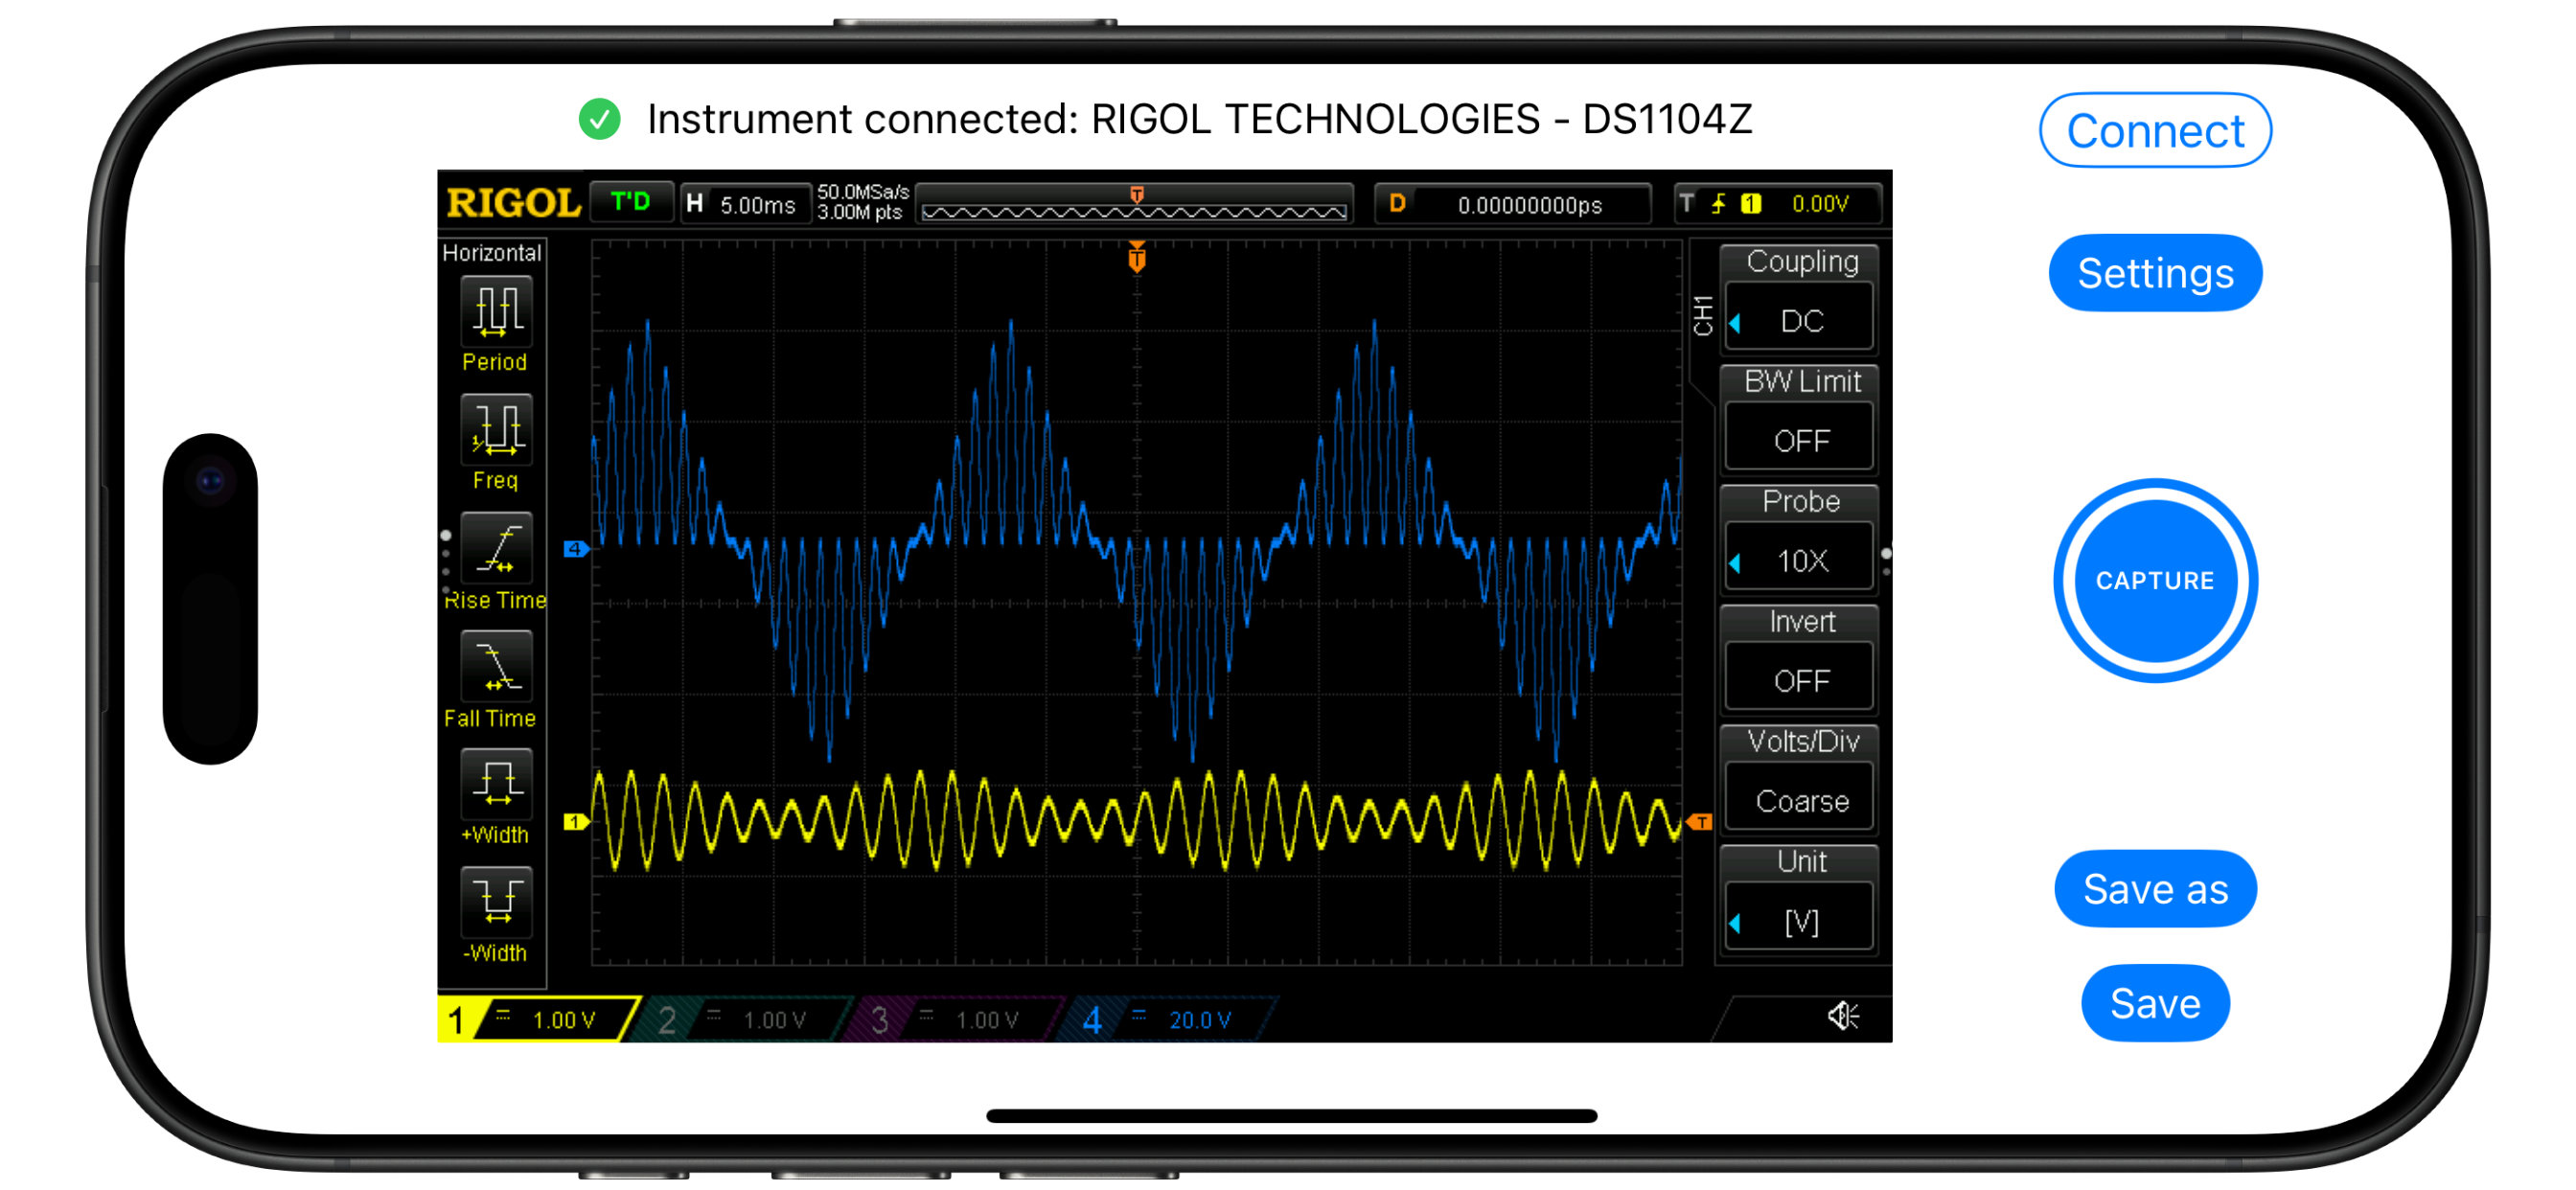Click the Horizontal menu label
This screenshot has height=1190, width=2576.
(492, 253)
